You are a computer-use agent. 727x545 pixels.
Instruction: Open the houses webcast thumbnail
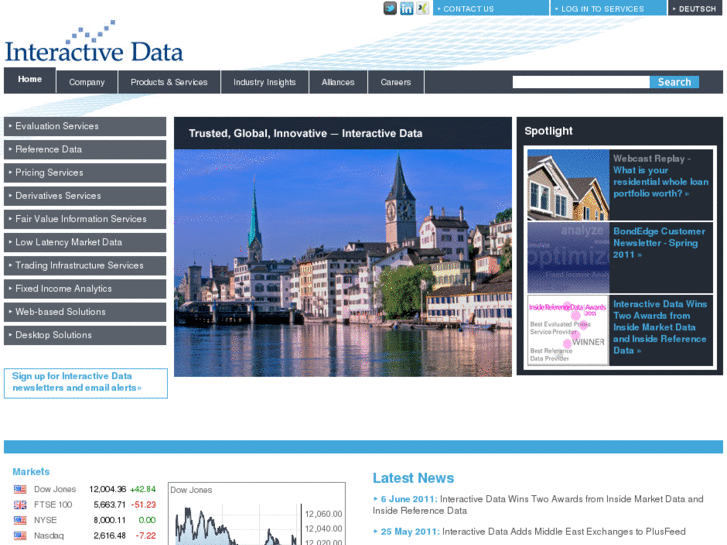click(x=568, y=185)
